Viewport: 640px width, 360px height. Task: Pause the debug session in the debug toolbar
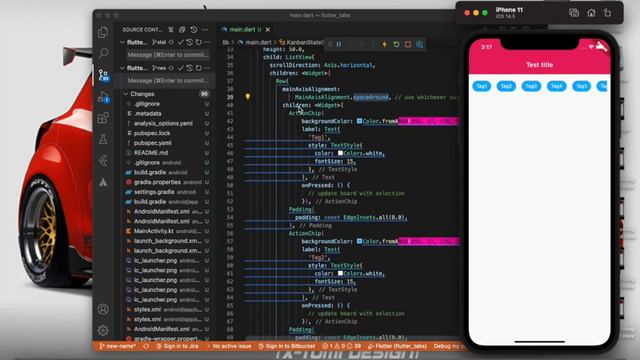[339, 44]
